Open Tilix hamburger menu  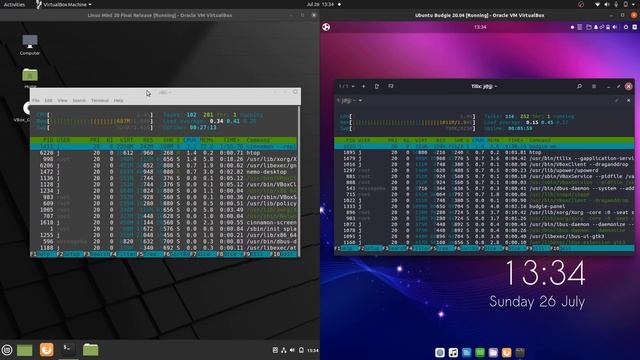click(x=594, y=86)
